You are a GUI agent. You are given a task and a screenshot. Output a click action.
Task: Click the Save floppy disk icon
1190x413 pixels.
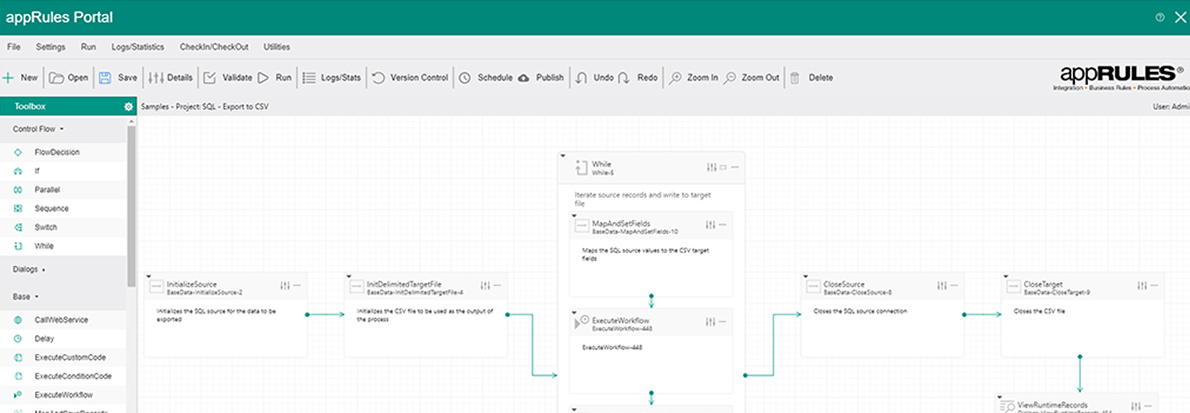(105, 77)
